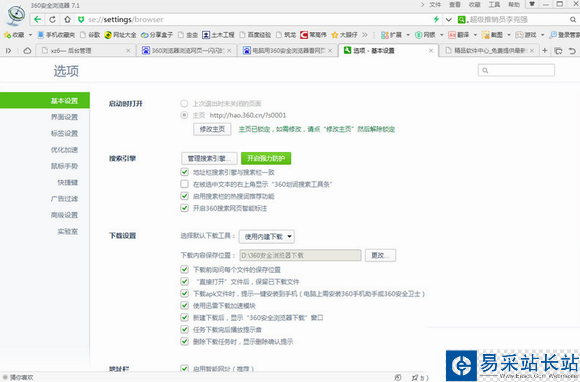
Task: Click the cloud icon beside tabs
Action: click(x=27, y=51)
